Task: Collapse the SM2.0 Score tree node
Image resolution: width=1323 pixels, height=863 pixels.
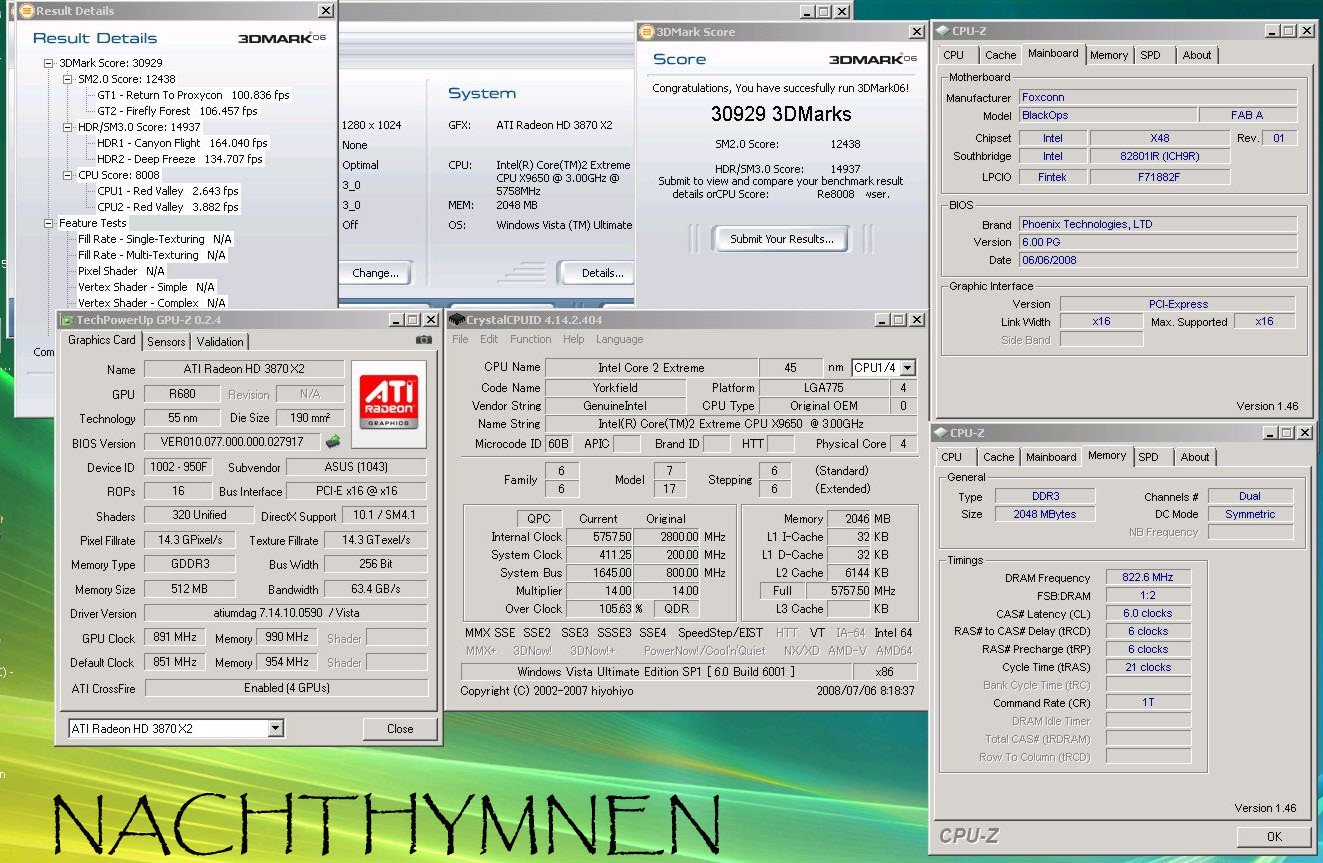Action: (68, 79)
